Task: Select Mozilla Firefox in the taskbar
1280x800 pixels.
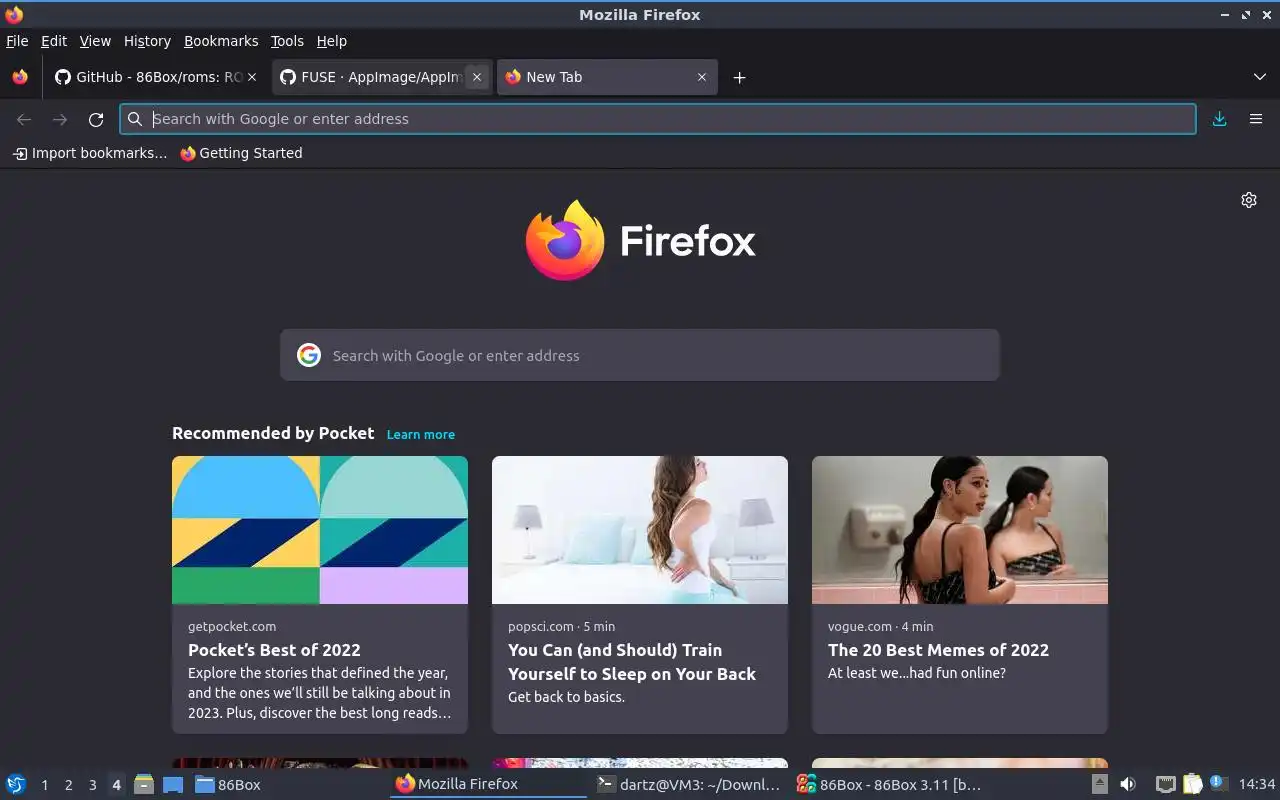Action: (x=488, y=784)
